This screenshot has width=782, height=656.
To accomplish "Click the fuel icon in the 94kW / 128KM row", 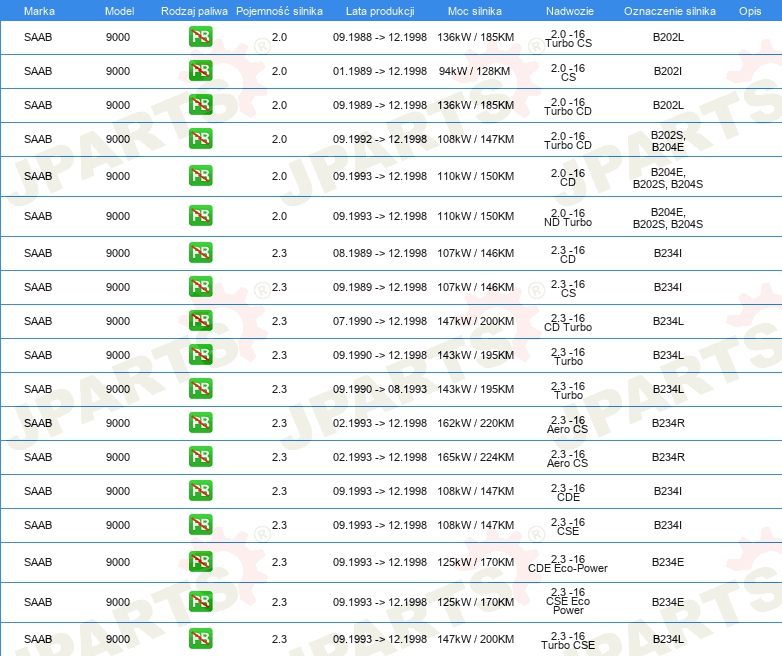I will 200,70.
